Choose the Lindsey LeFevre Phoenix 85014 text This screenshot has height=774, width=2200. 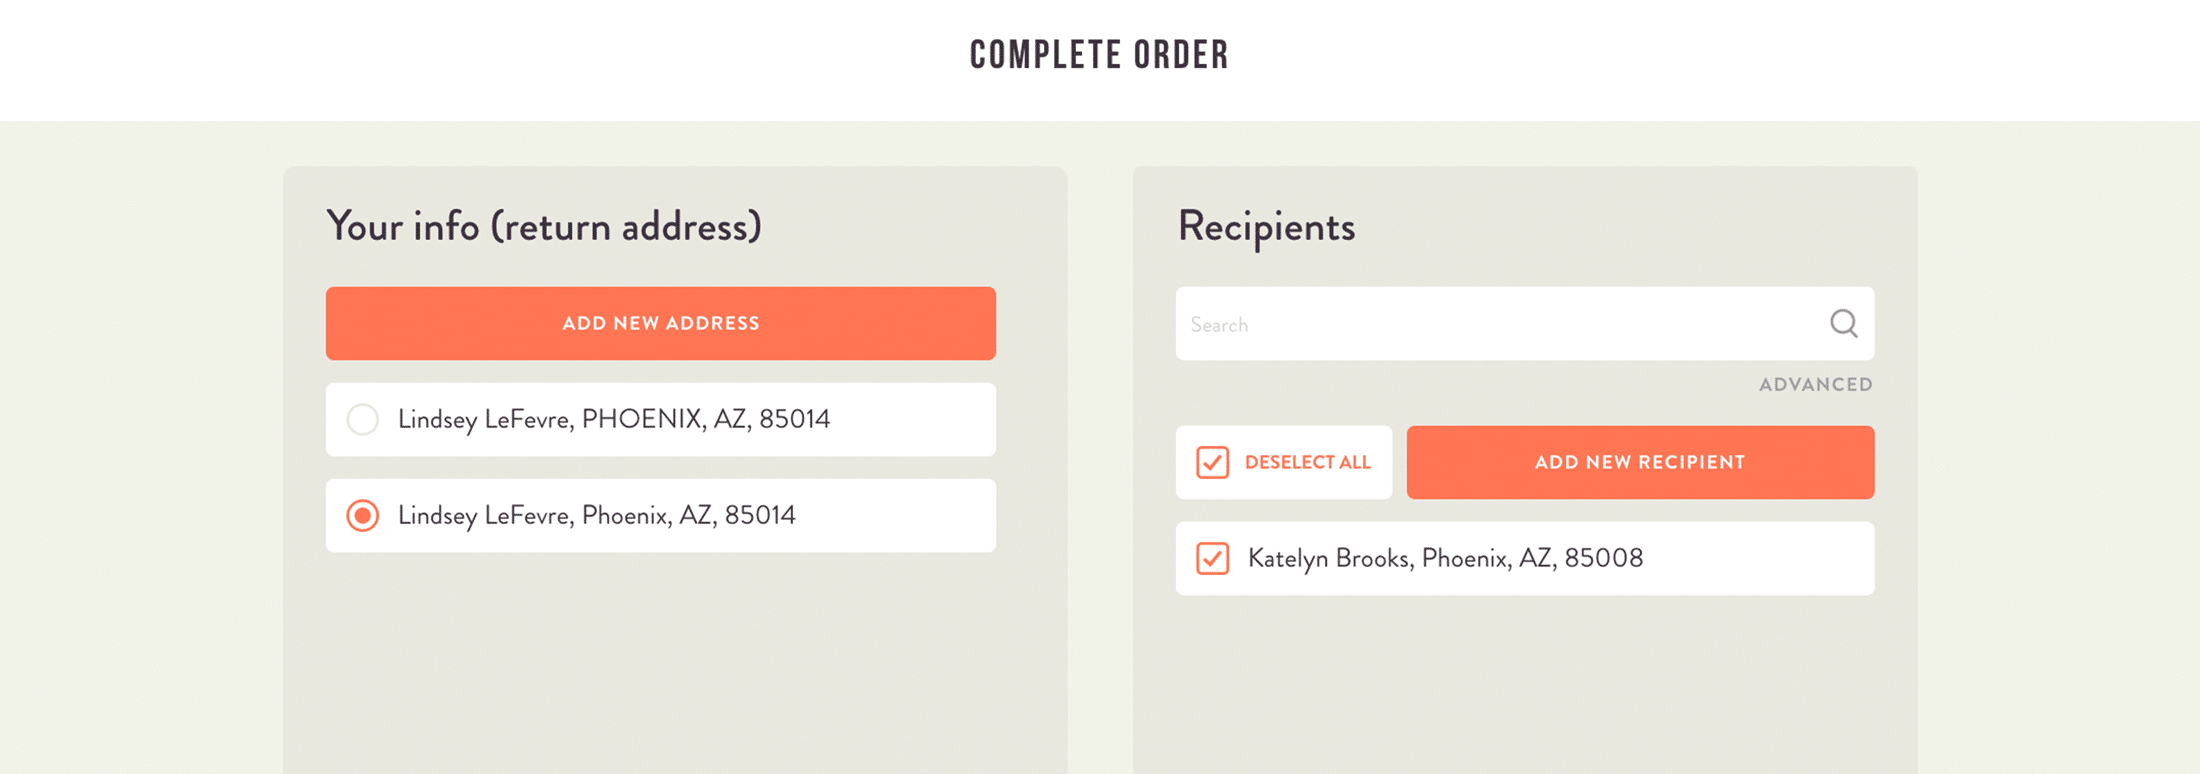596,515
